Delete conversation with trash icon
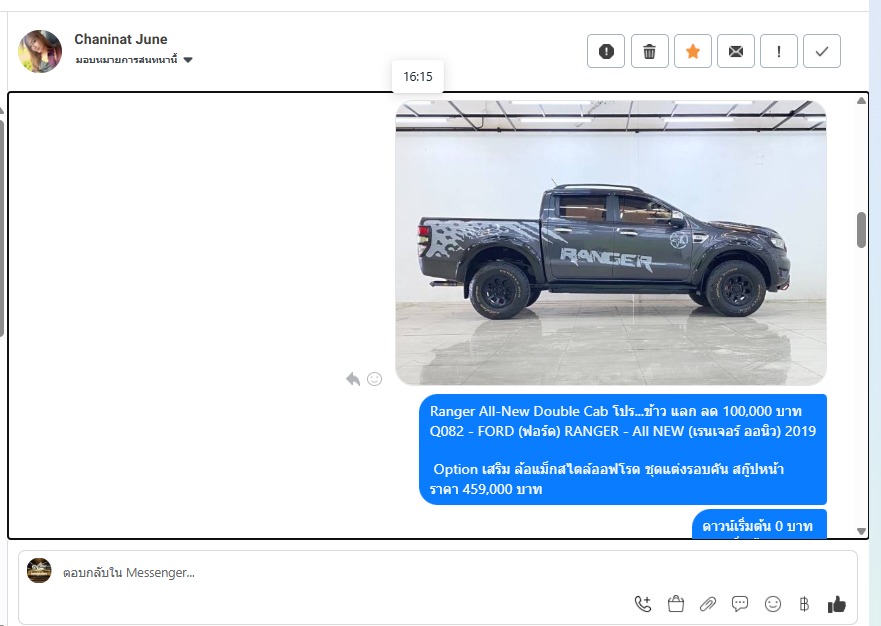Image resolution: width=881 pixels, height=626 pixels. point(650,51)
